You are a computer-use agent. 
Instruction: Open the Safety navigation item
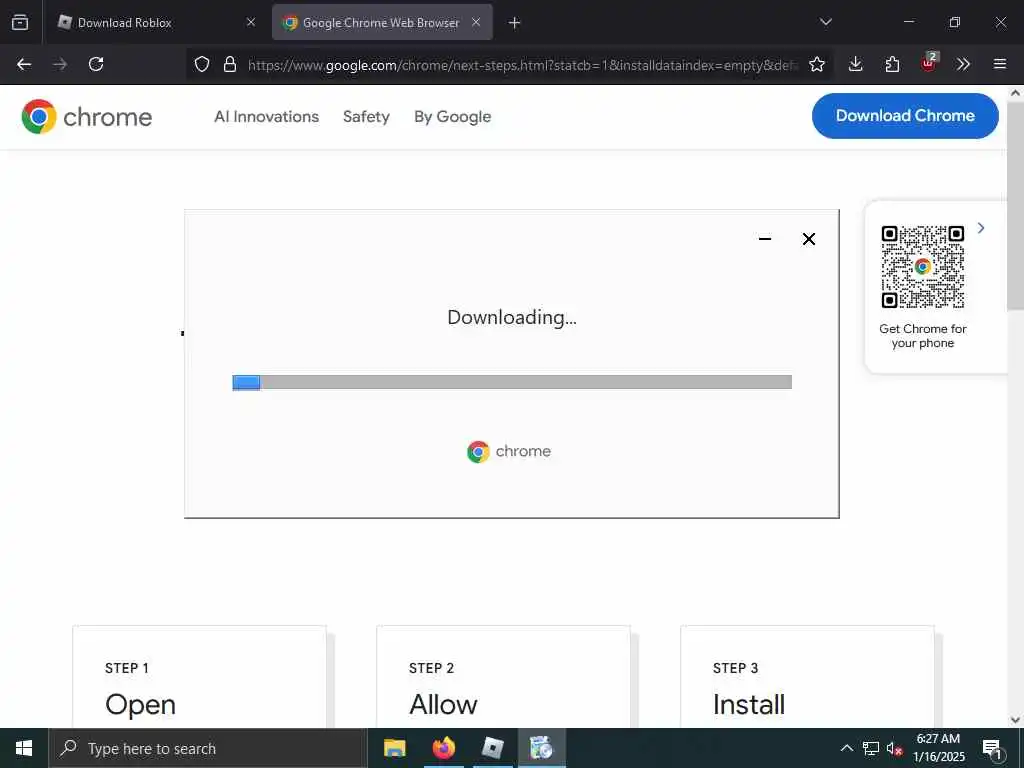366,117
